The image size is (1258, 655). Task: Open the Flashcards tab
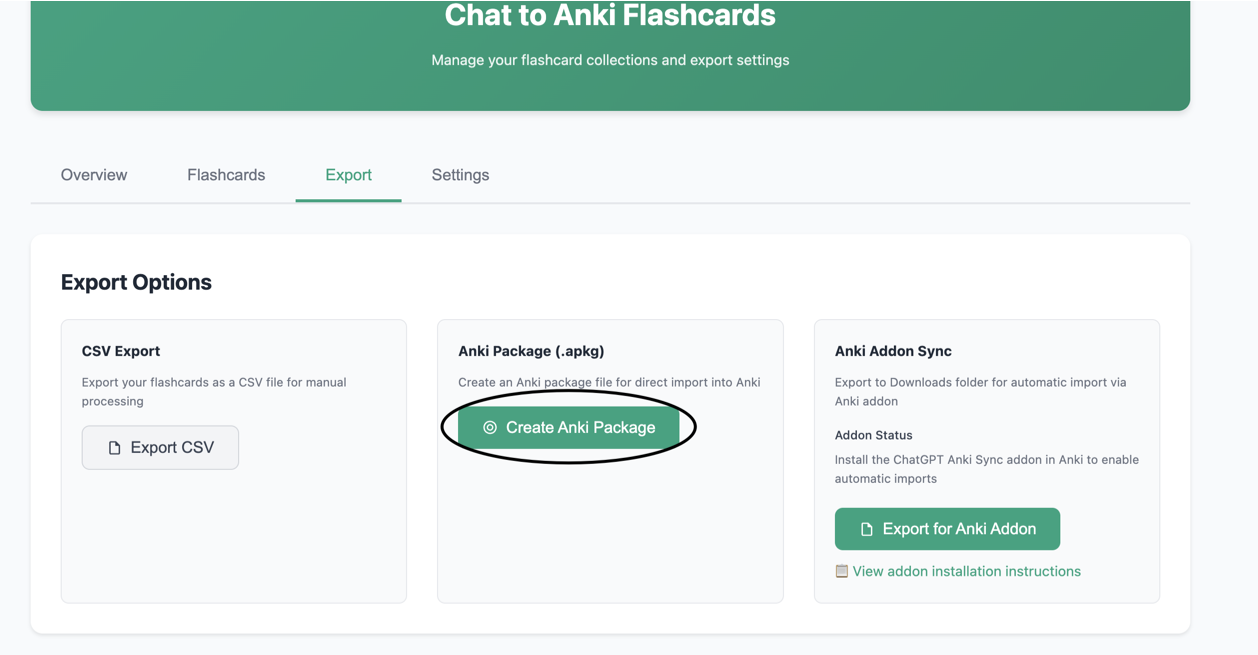click(x=226, y=175)
